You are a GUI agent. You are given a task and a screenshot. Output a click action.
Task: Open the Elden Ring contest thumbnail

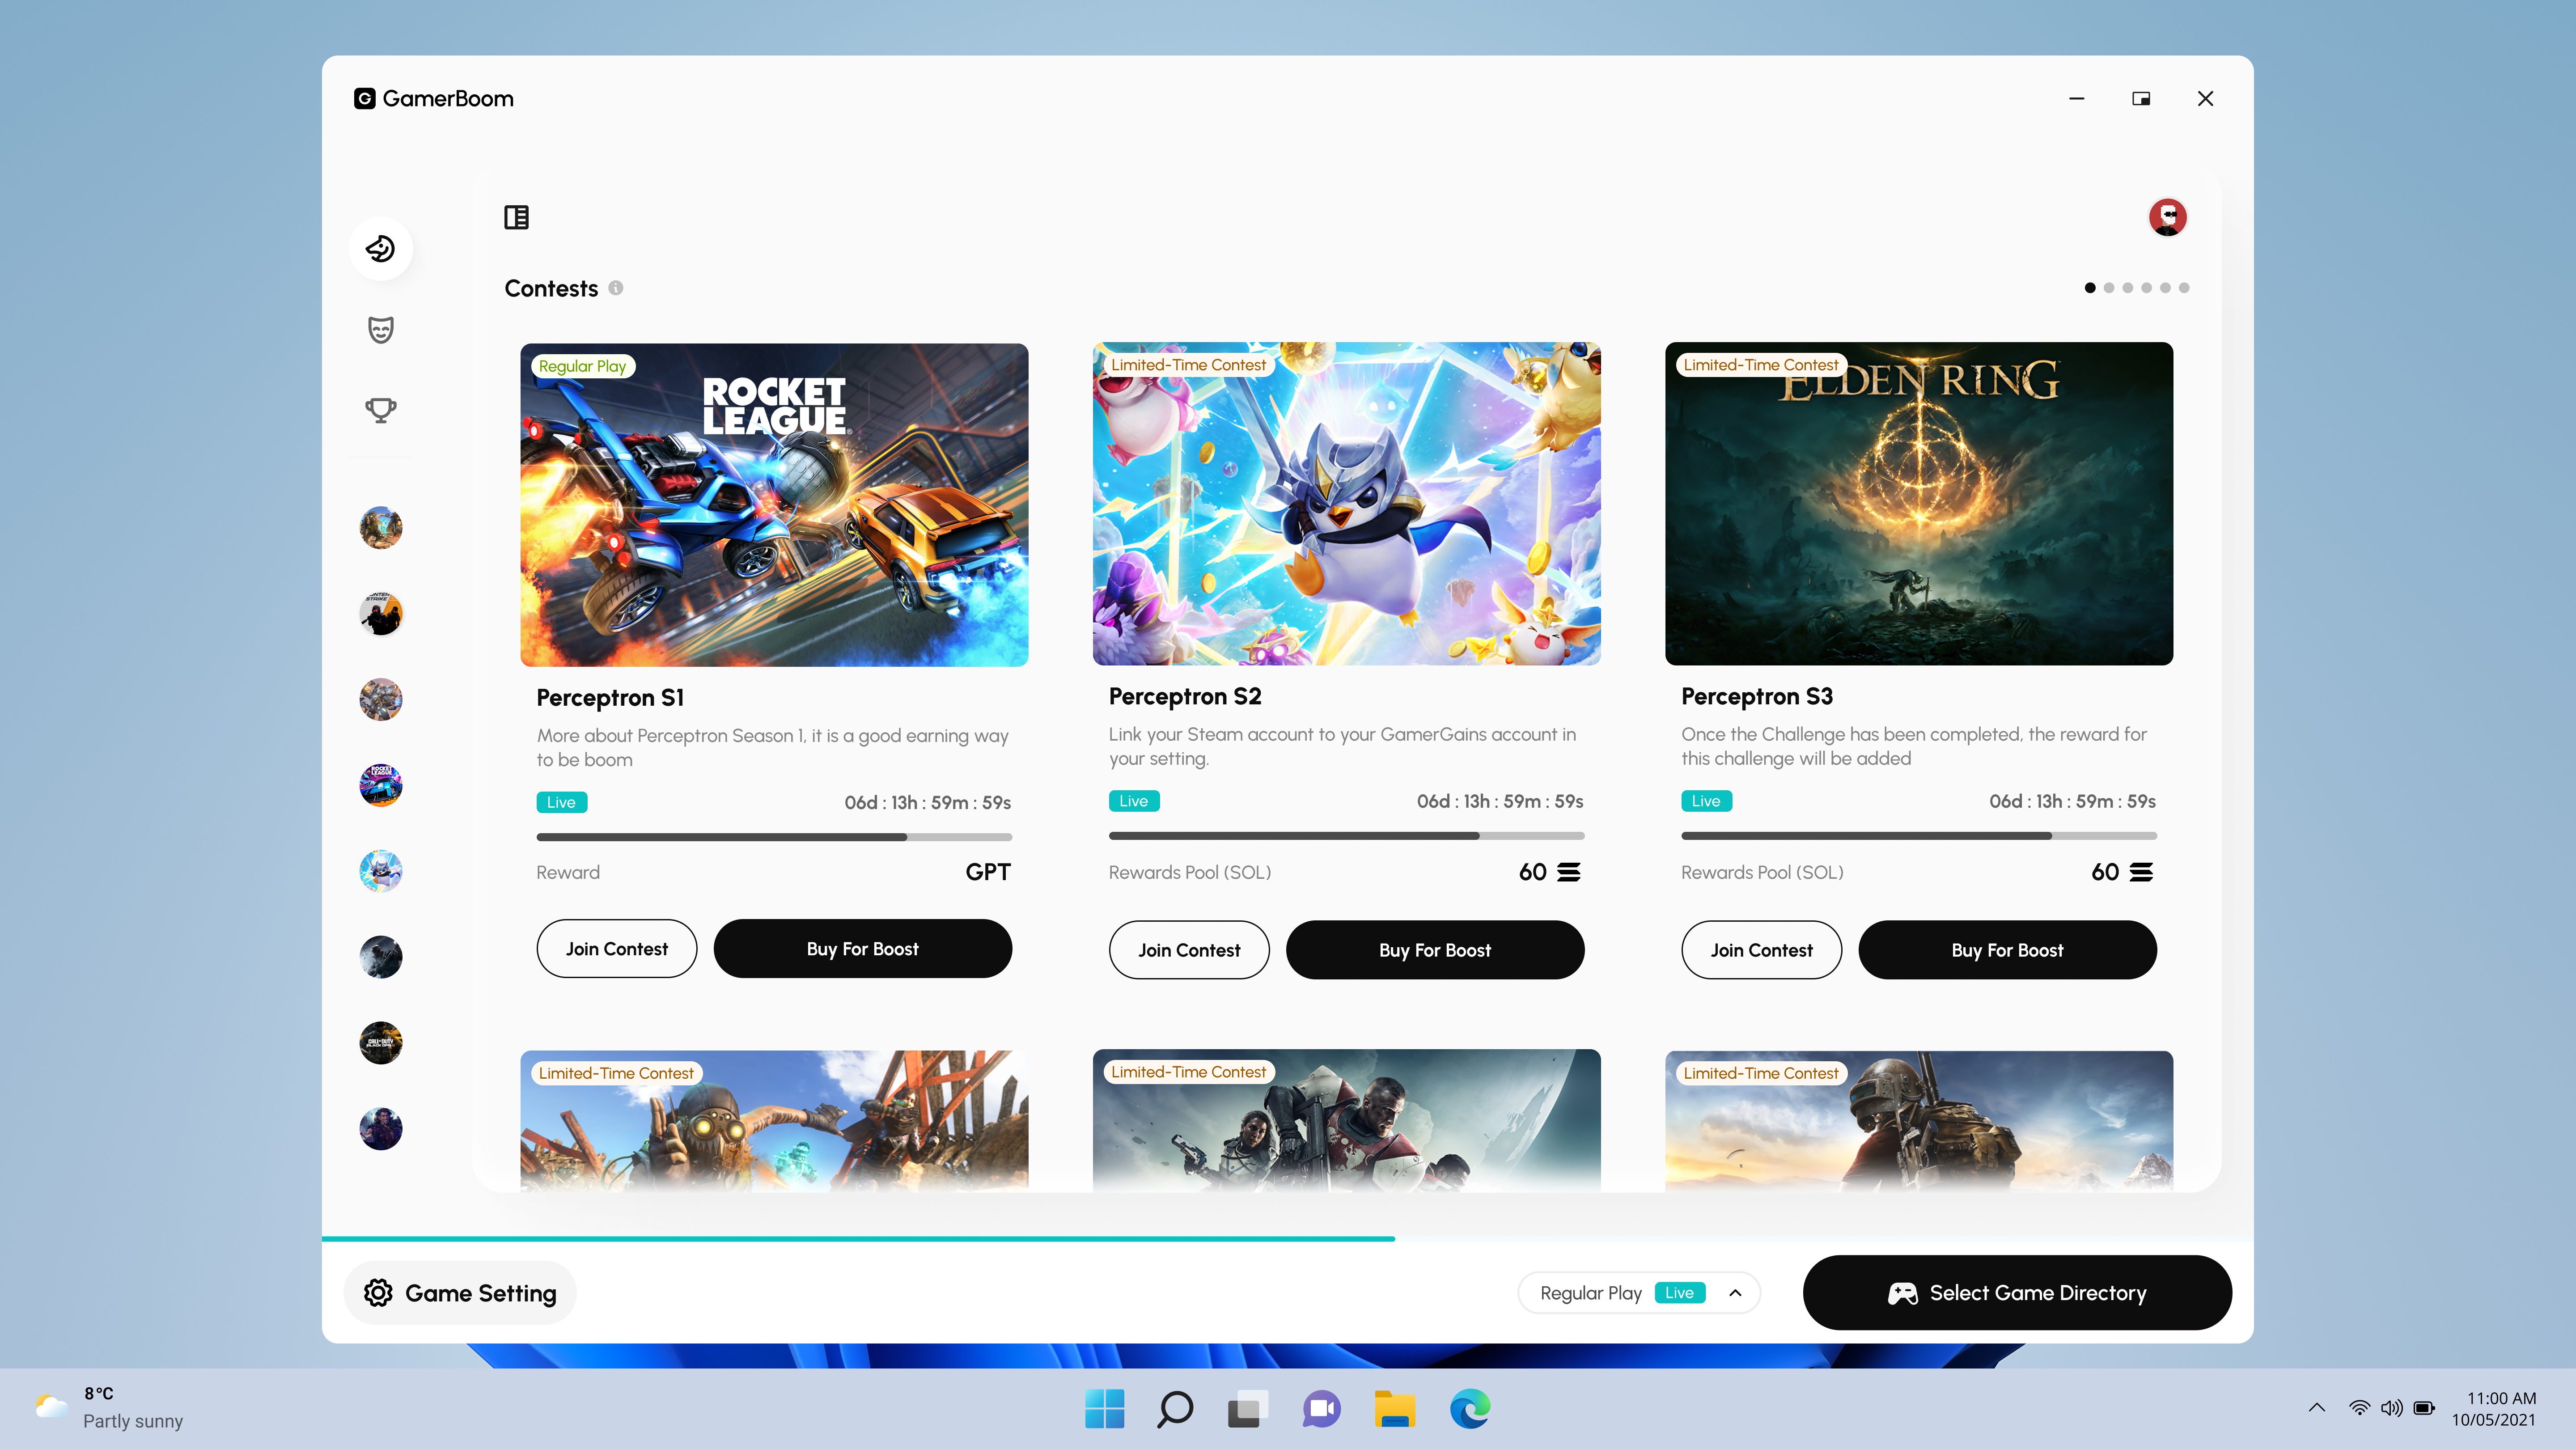(x=1918, y=504)
